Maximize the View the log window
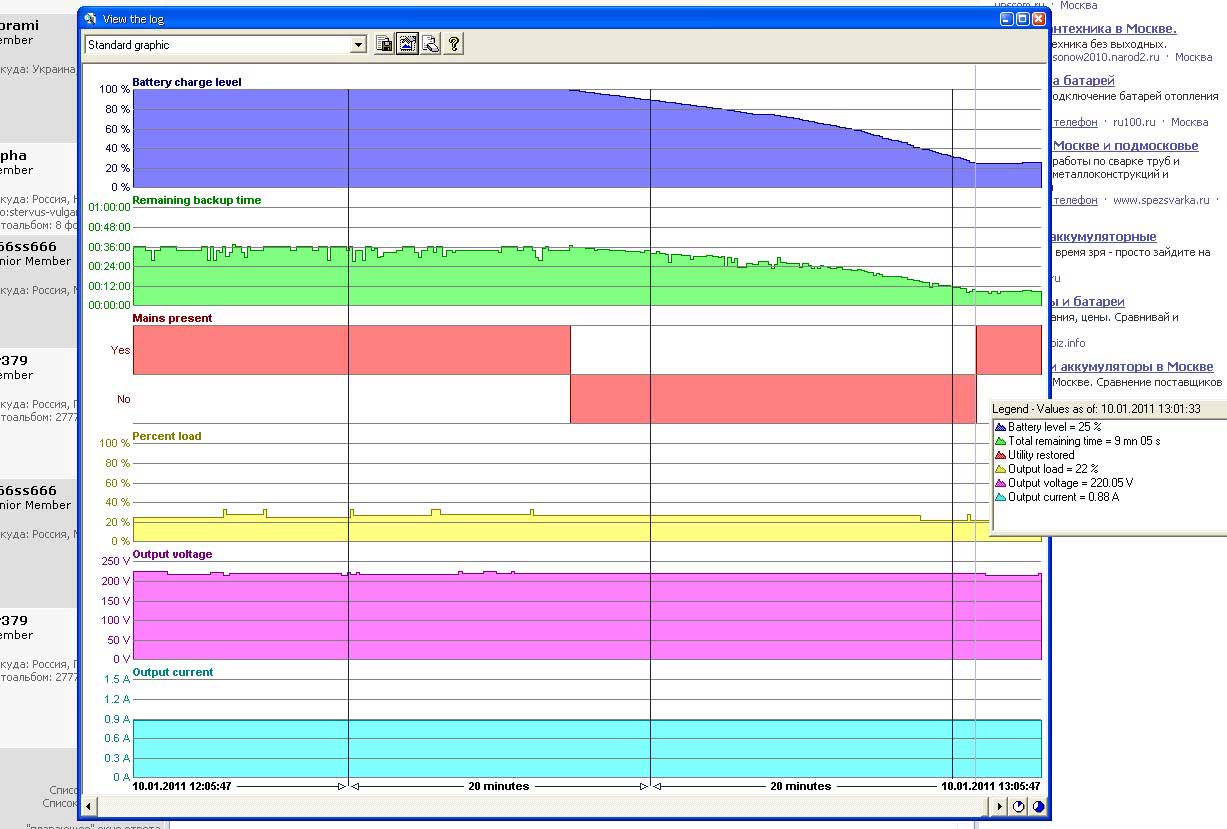Viewport: 1227px width, 829px height. pos(1023,19)
